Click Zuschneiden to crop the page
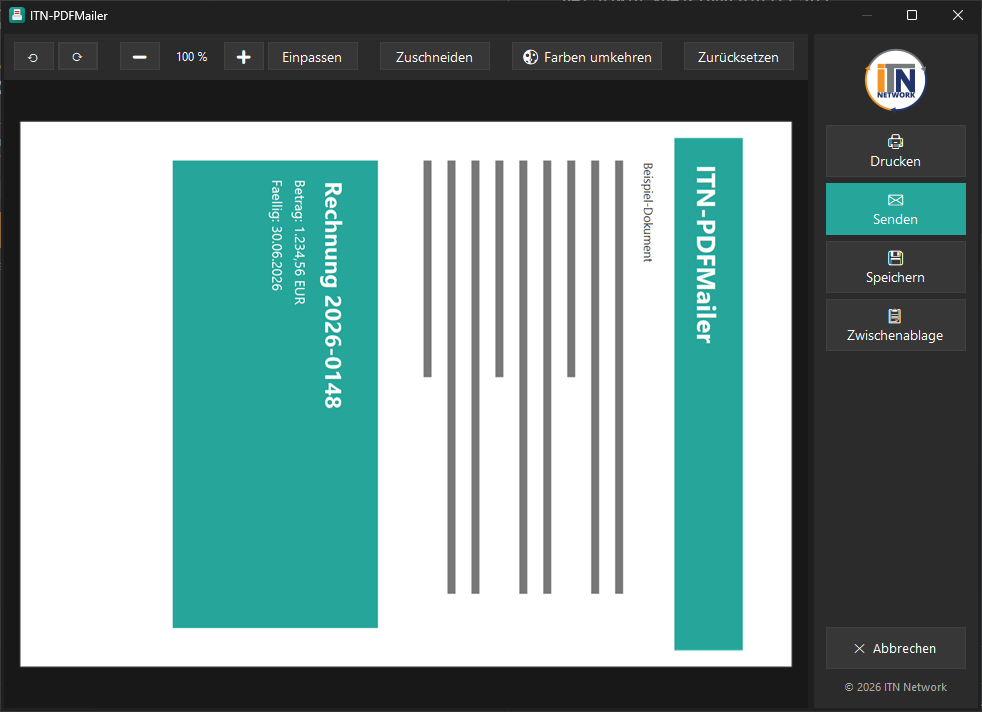This screenshot has width=982, height=712. (x=435, y=57)
